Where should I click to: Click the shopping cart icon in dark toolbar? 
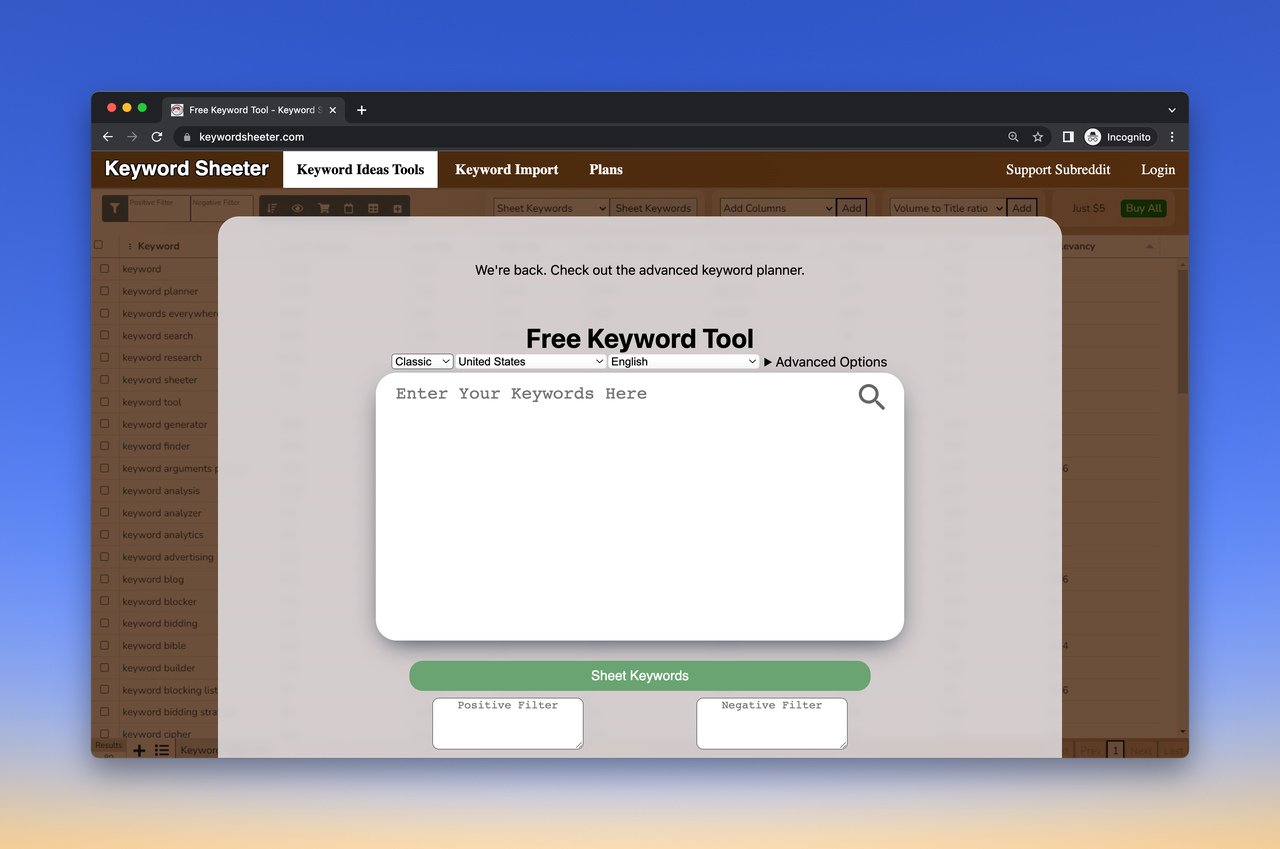coord(323,208)
